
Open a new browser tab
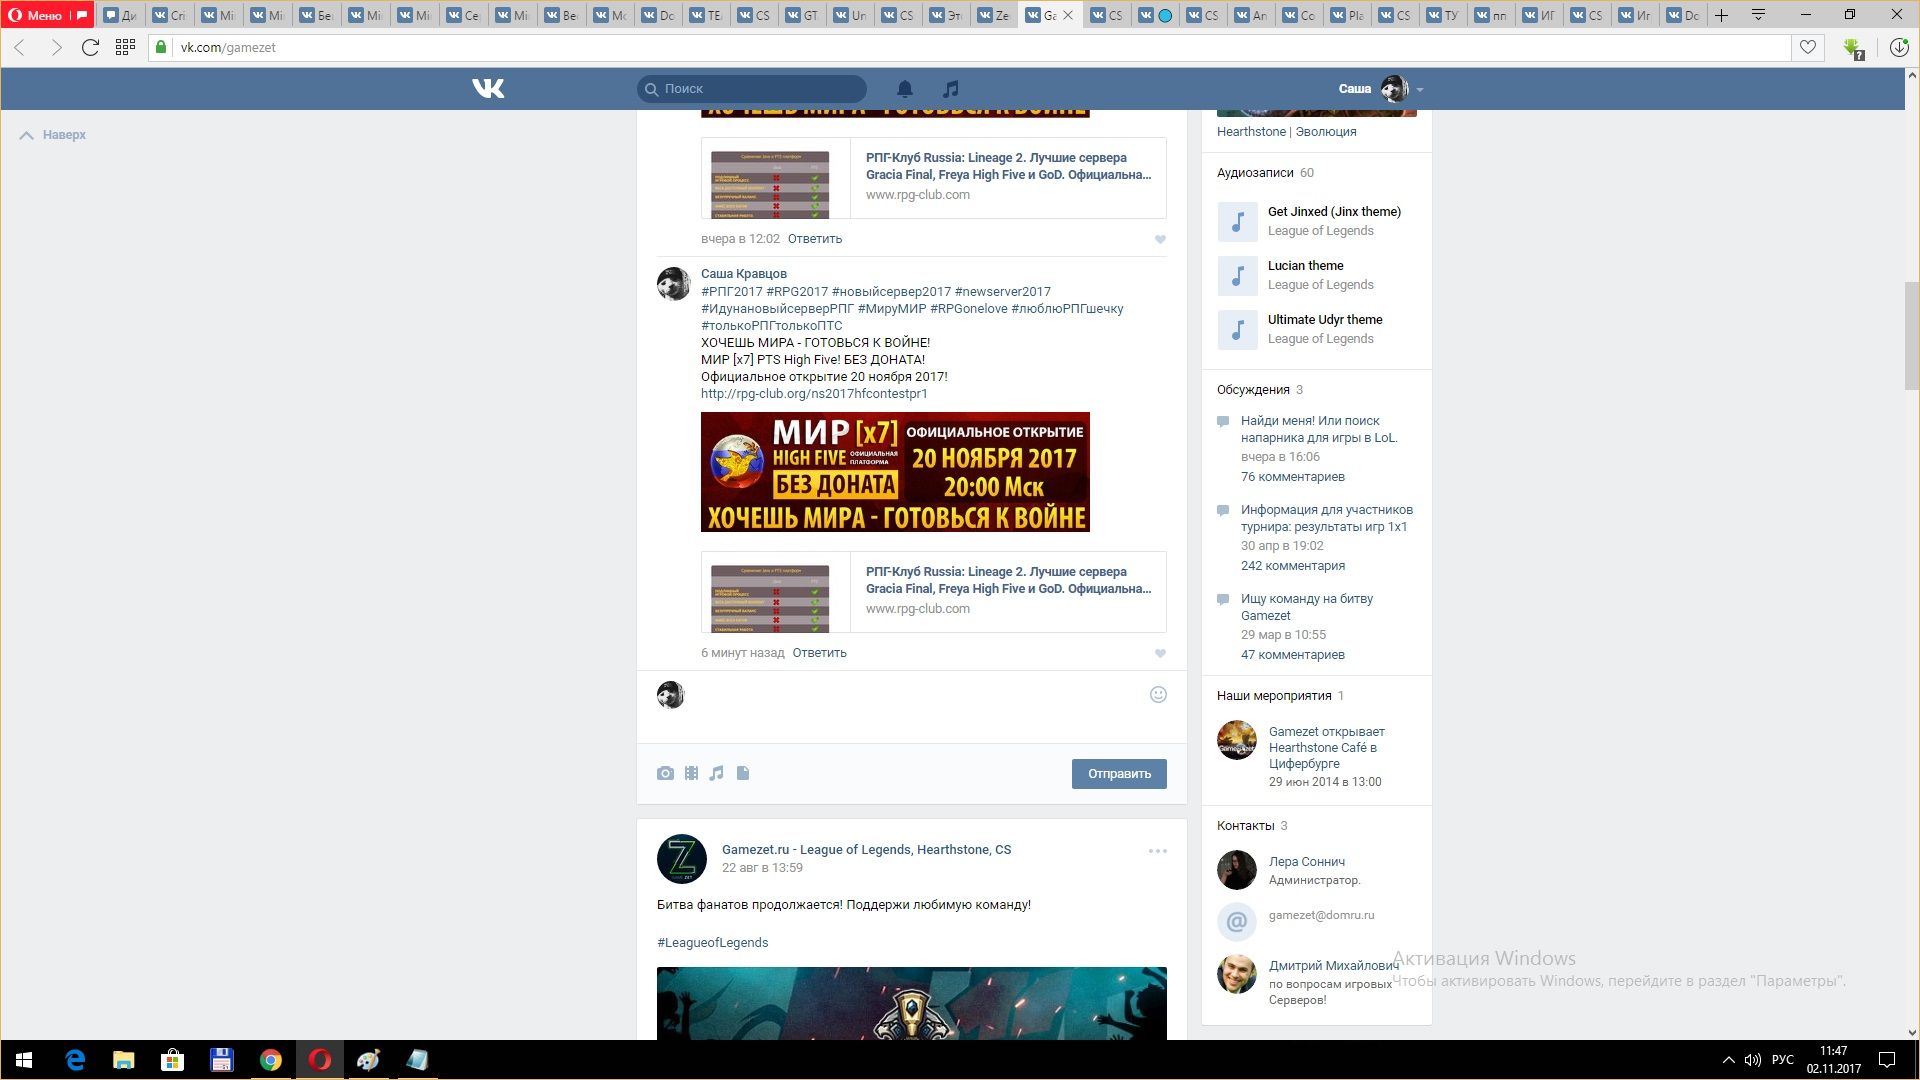coord(1721,15)
